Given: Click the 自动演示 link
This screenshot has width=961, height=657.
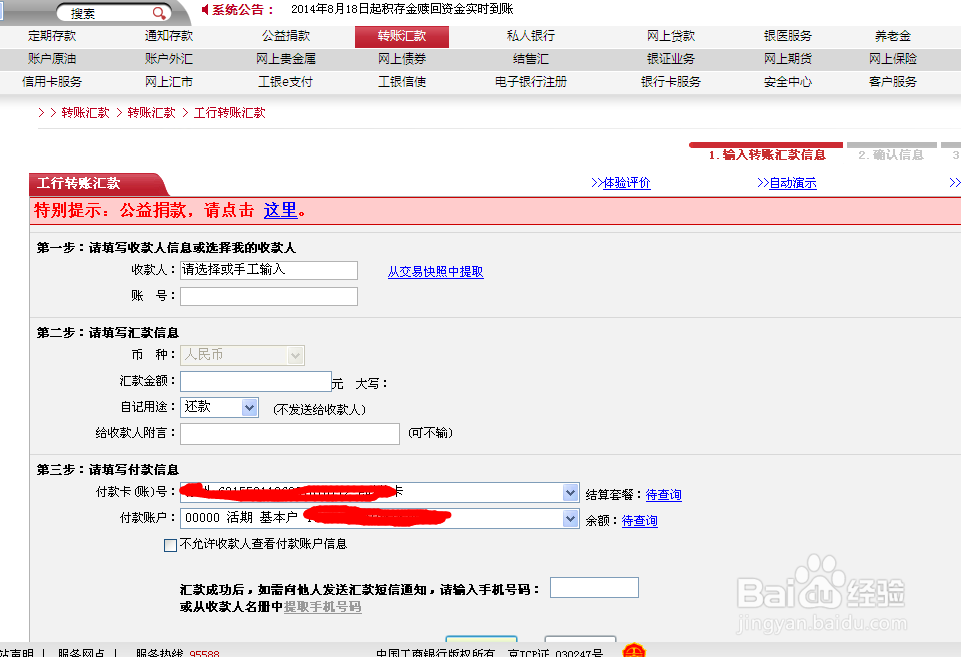Looking at the screenshot, I should coord(792,183).
